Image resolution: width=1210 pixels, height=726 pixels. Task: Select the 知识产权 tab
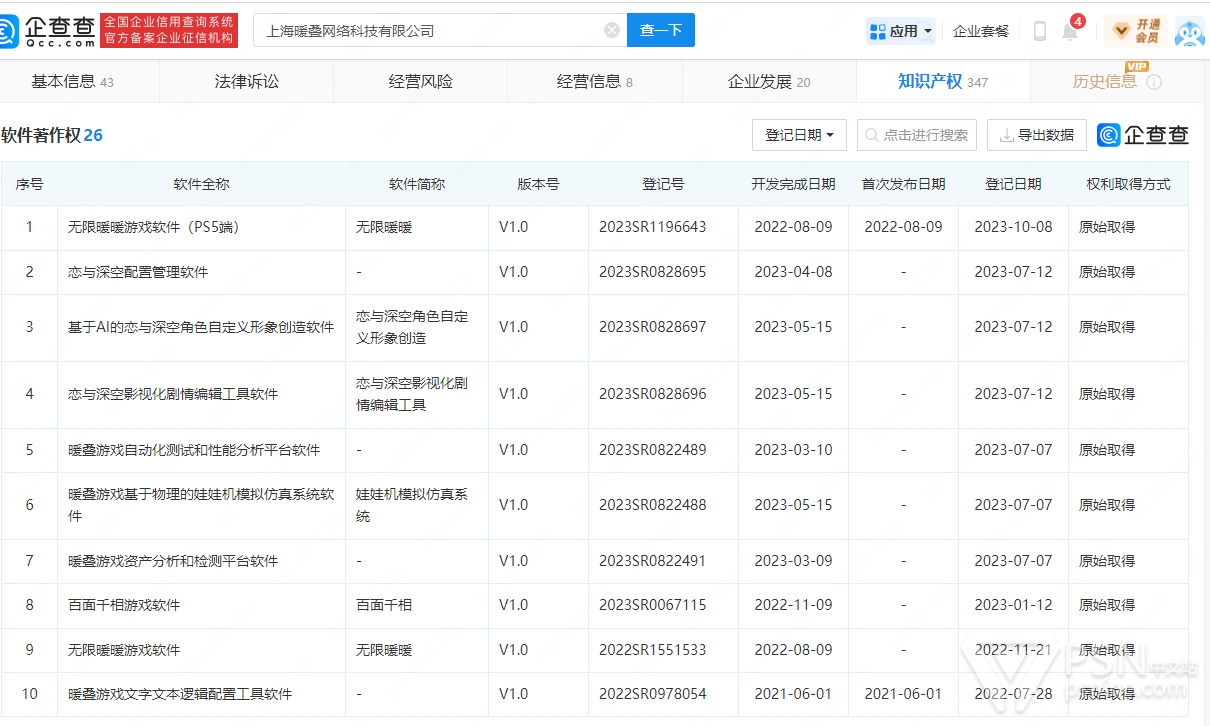tap(943, 82)
